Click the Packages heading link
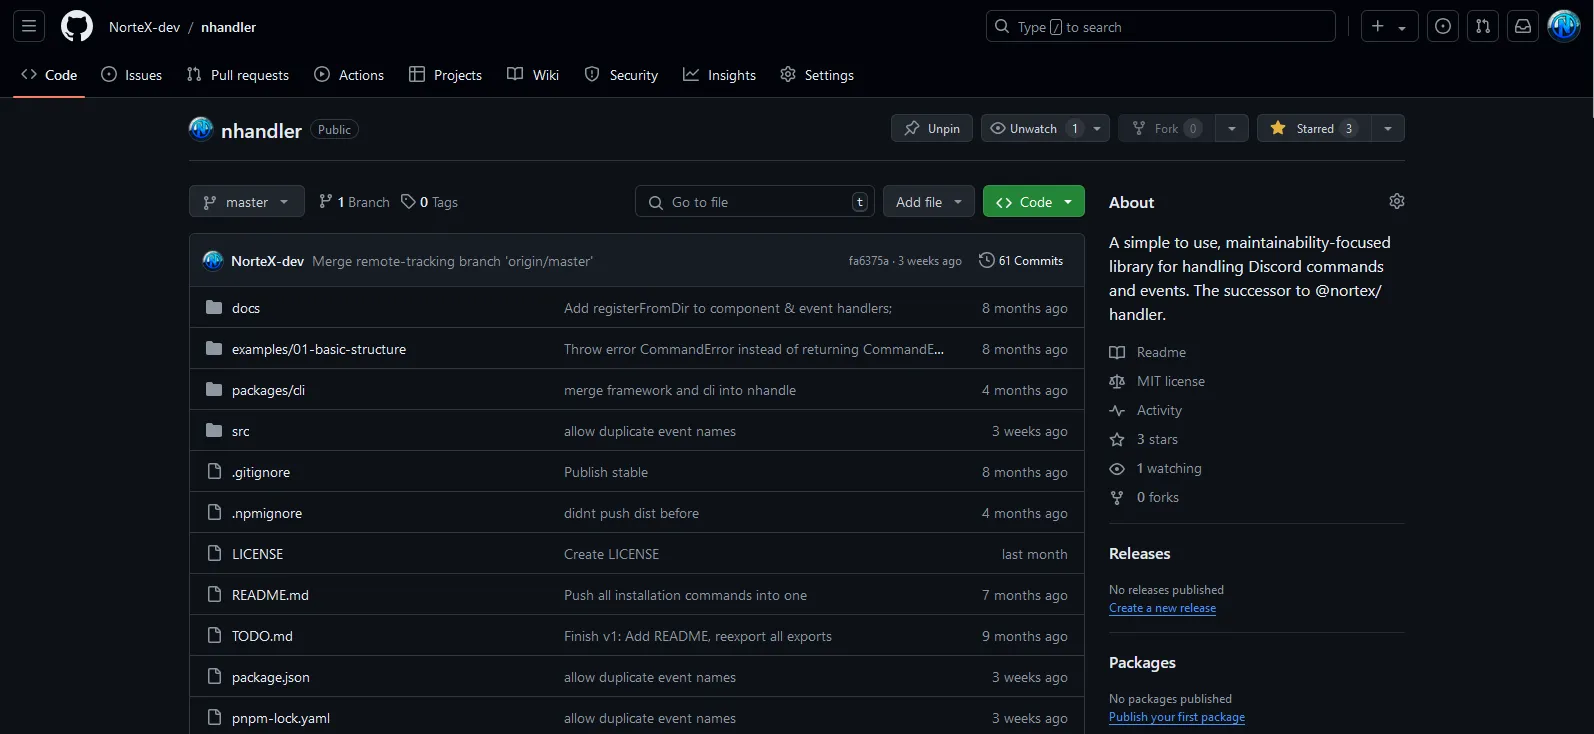Viewport: 1594px width, 734px height. pos(1142,662)
